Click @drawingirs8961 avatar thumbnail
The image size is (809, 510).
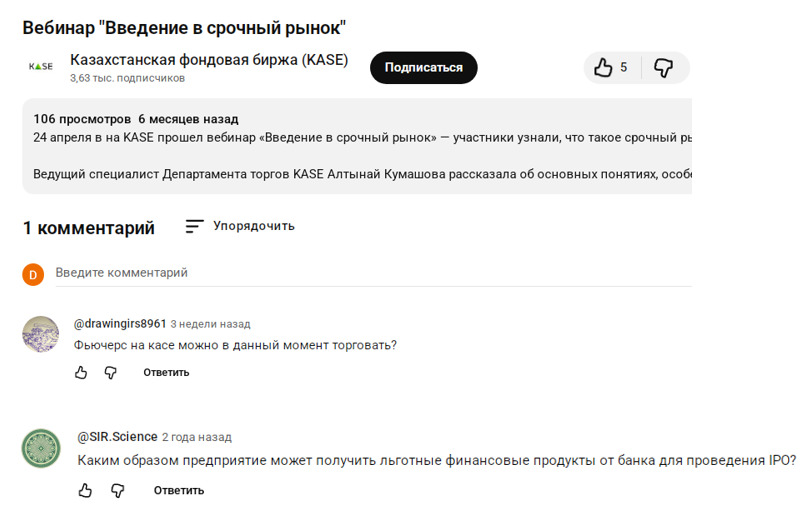(41, 334)
